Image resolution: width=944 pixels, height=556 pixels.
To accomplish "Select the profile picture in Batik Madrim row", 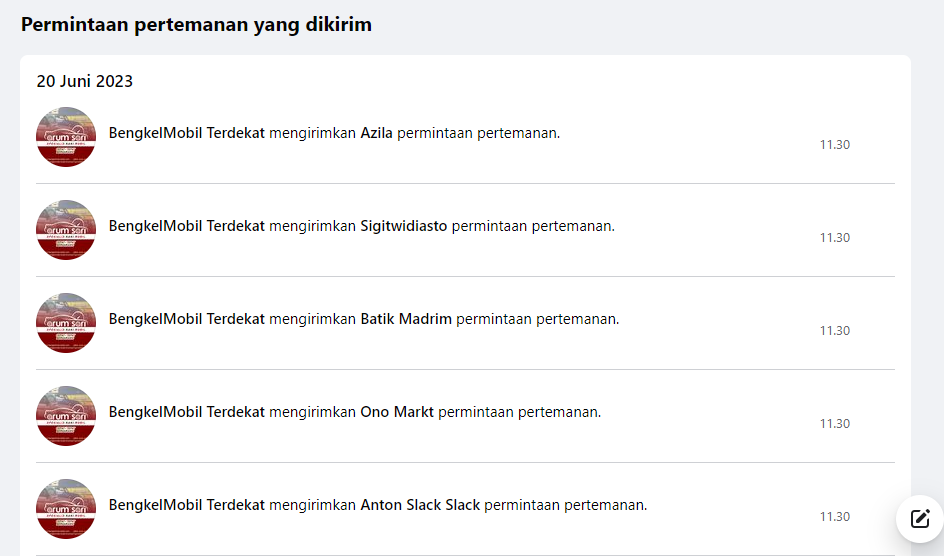I will coord(66,323).
